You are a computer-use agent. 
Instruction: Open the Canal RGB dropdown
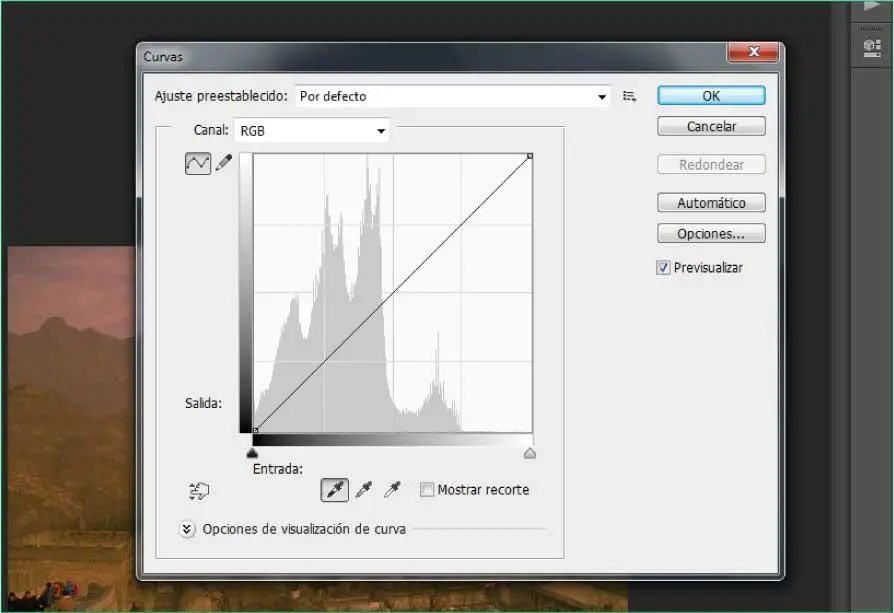pos(311,131)
